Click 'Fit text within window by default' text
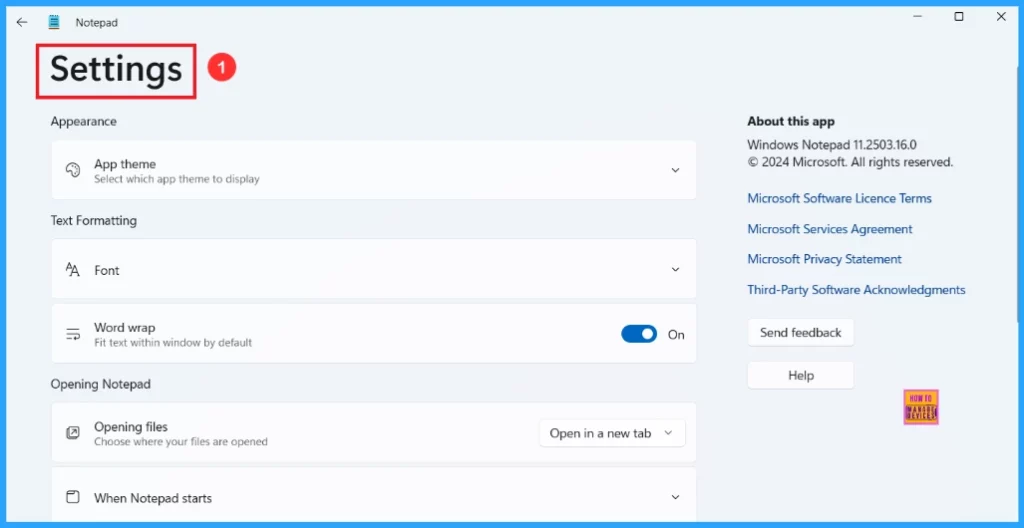This screenshot has width=1024, height=528. click(172, 342)
